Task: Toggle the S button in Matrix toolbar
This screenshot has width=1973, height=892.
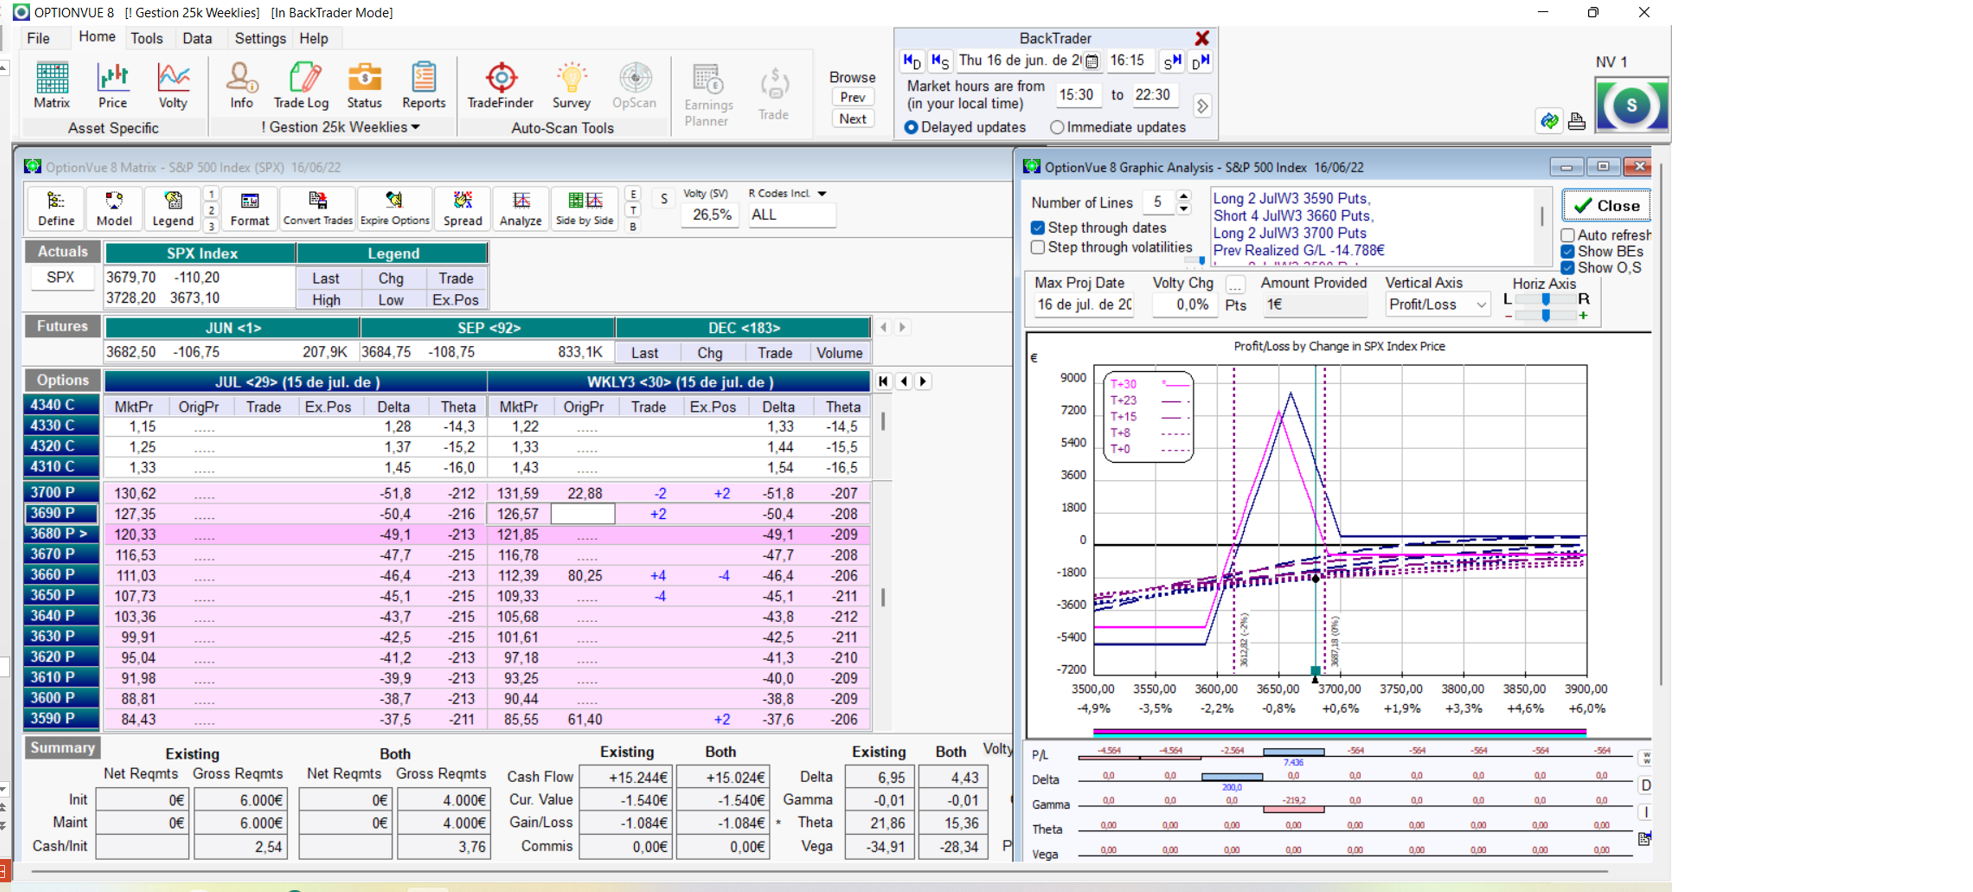Action: (663, 199)
